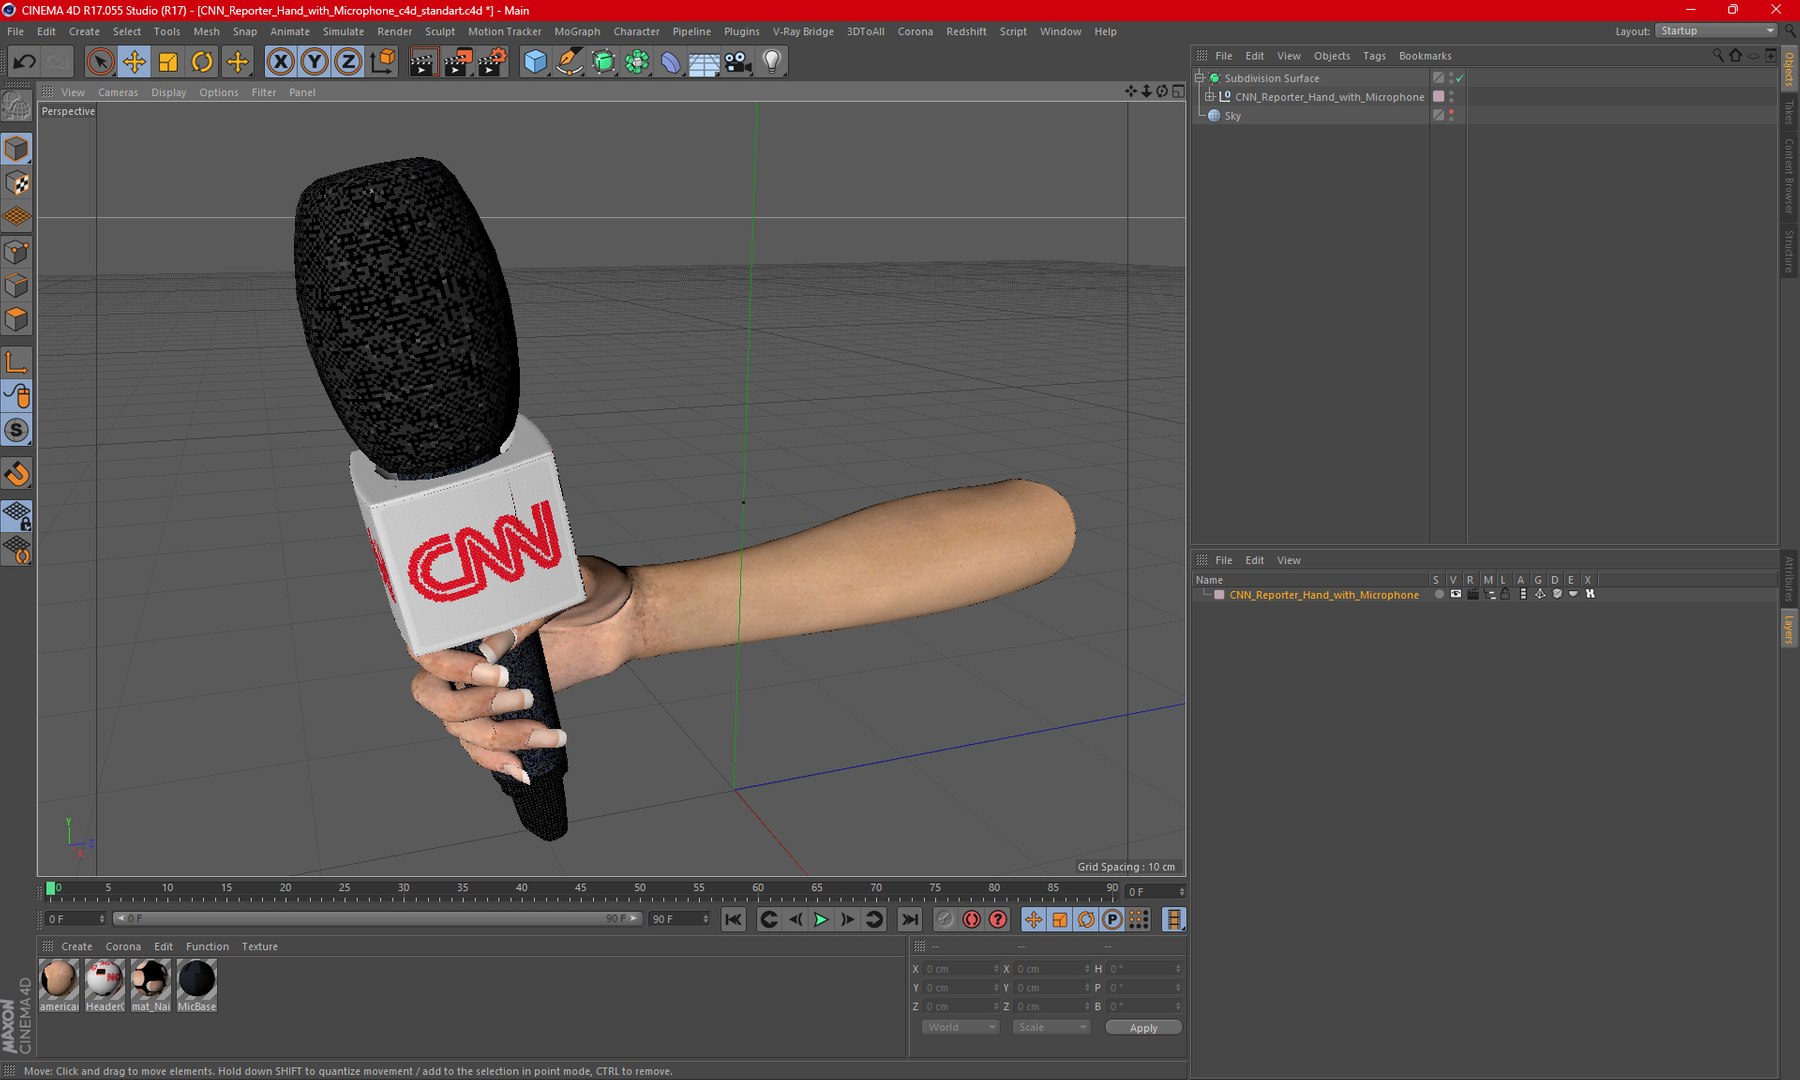Toggle Subdivision Surface green enable checkmark
The width and height of the screenshot is (1800, 1080).
click(1460, 78)
